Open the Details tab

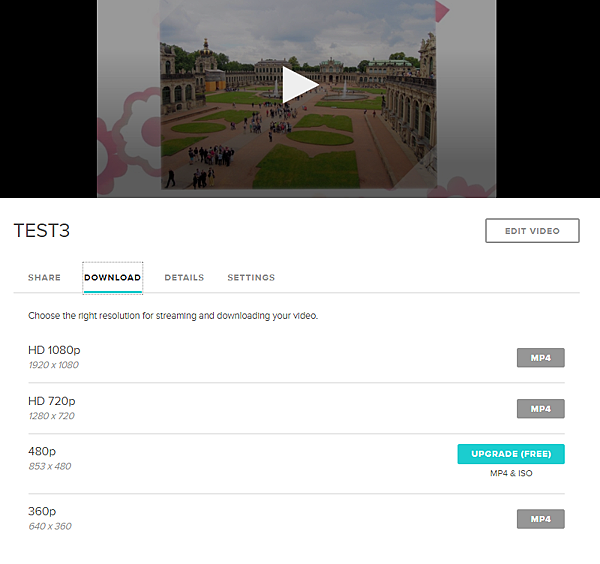[x=184, y=277]
